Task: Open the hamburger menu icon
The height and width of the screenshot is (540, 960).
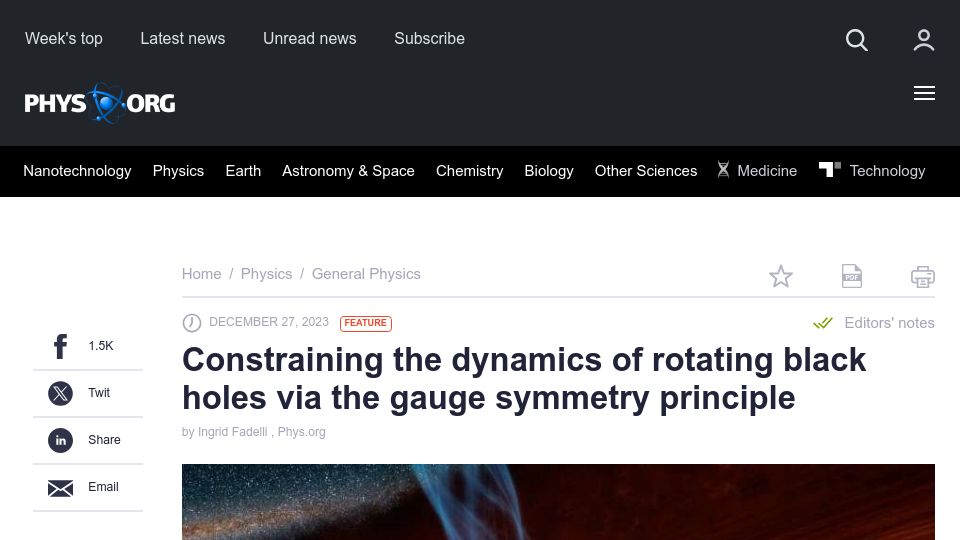Action: tap(924, 93)
